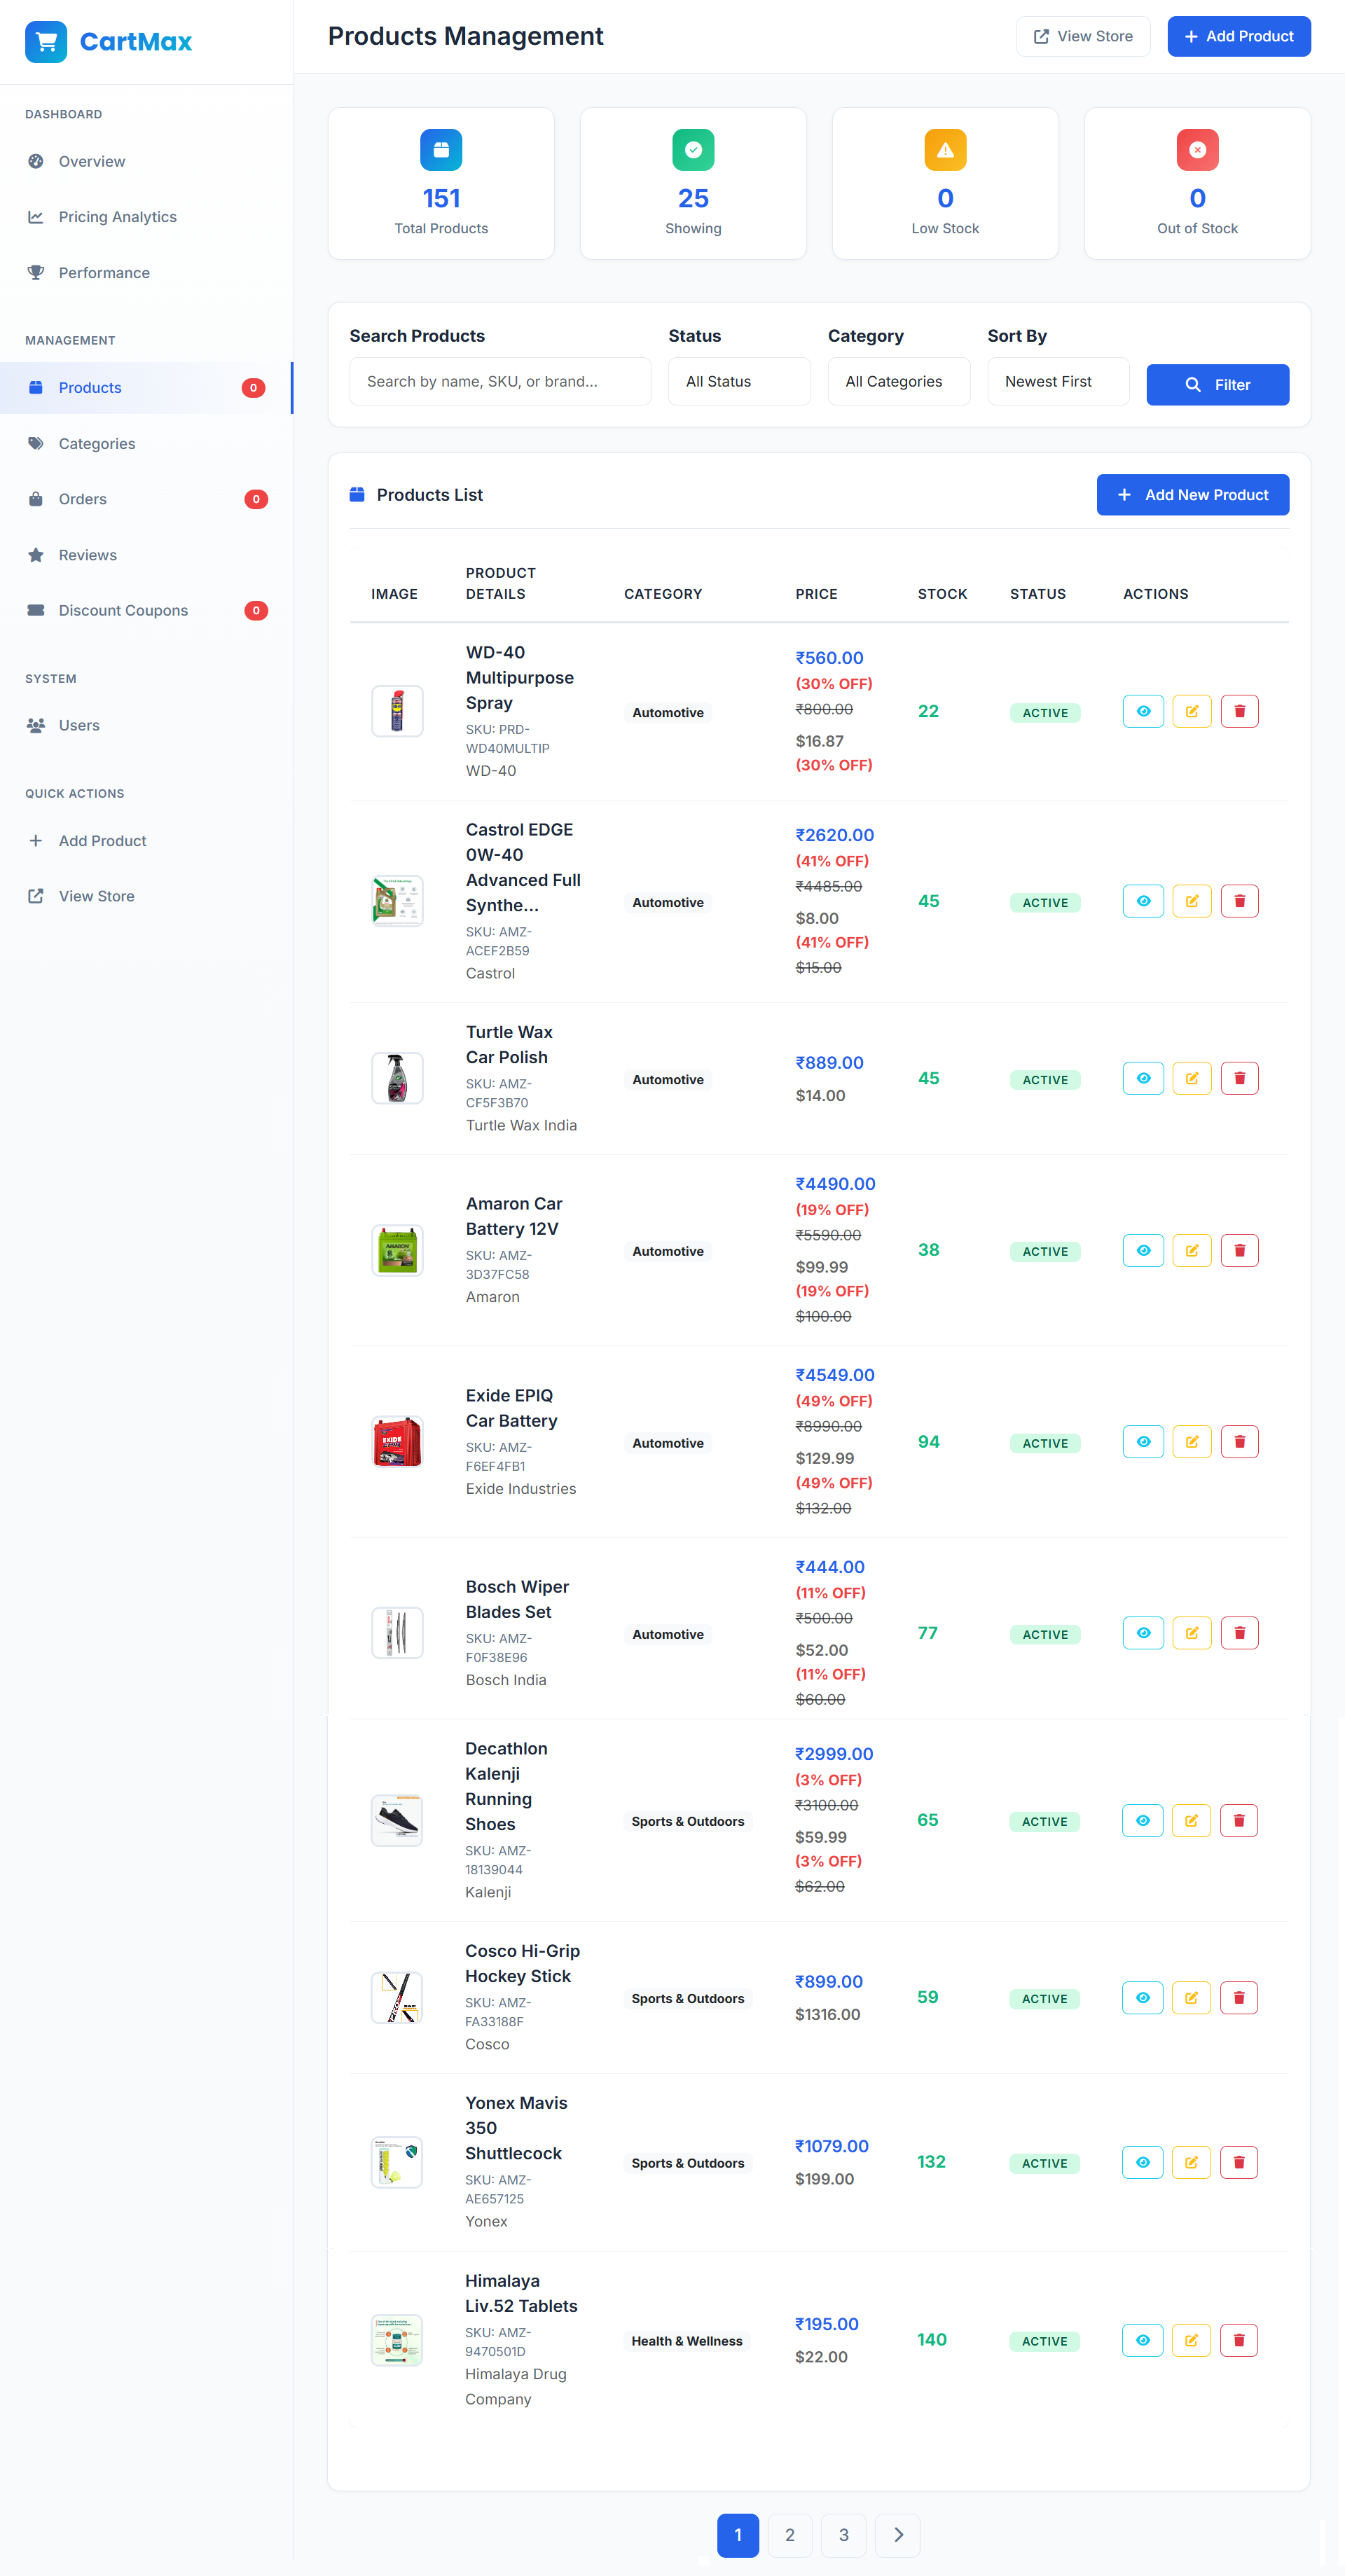Click the ₹2999.00 price text
1345x2576 pixels.
pos(834,1754)
